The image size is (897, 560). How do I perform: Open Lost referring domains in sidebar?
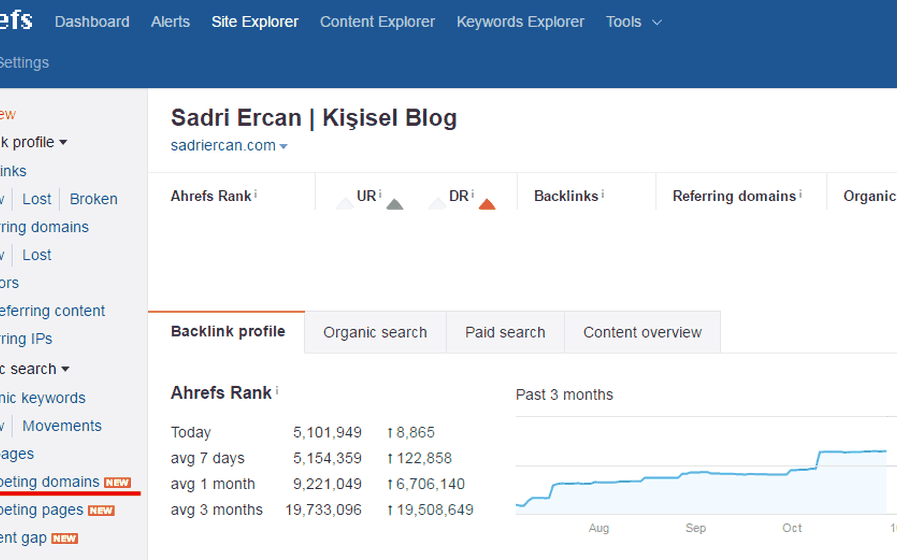[37, 255]
